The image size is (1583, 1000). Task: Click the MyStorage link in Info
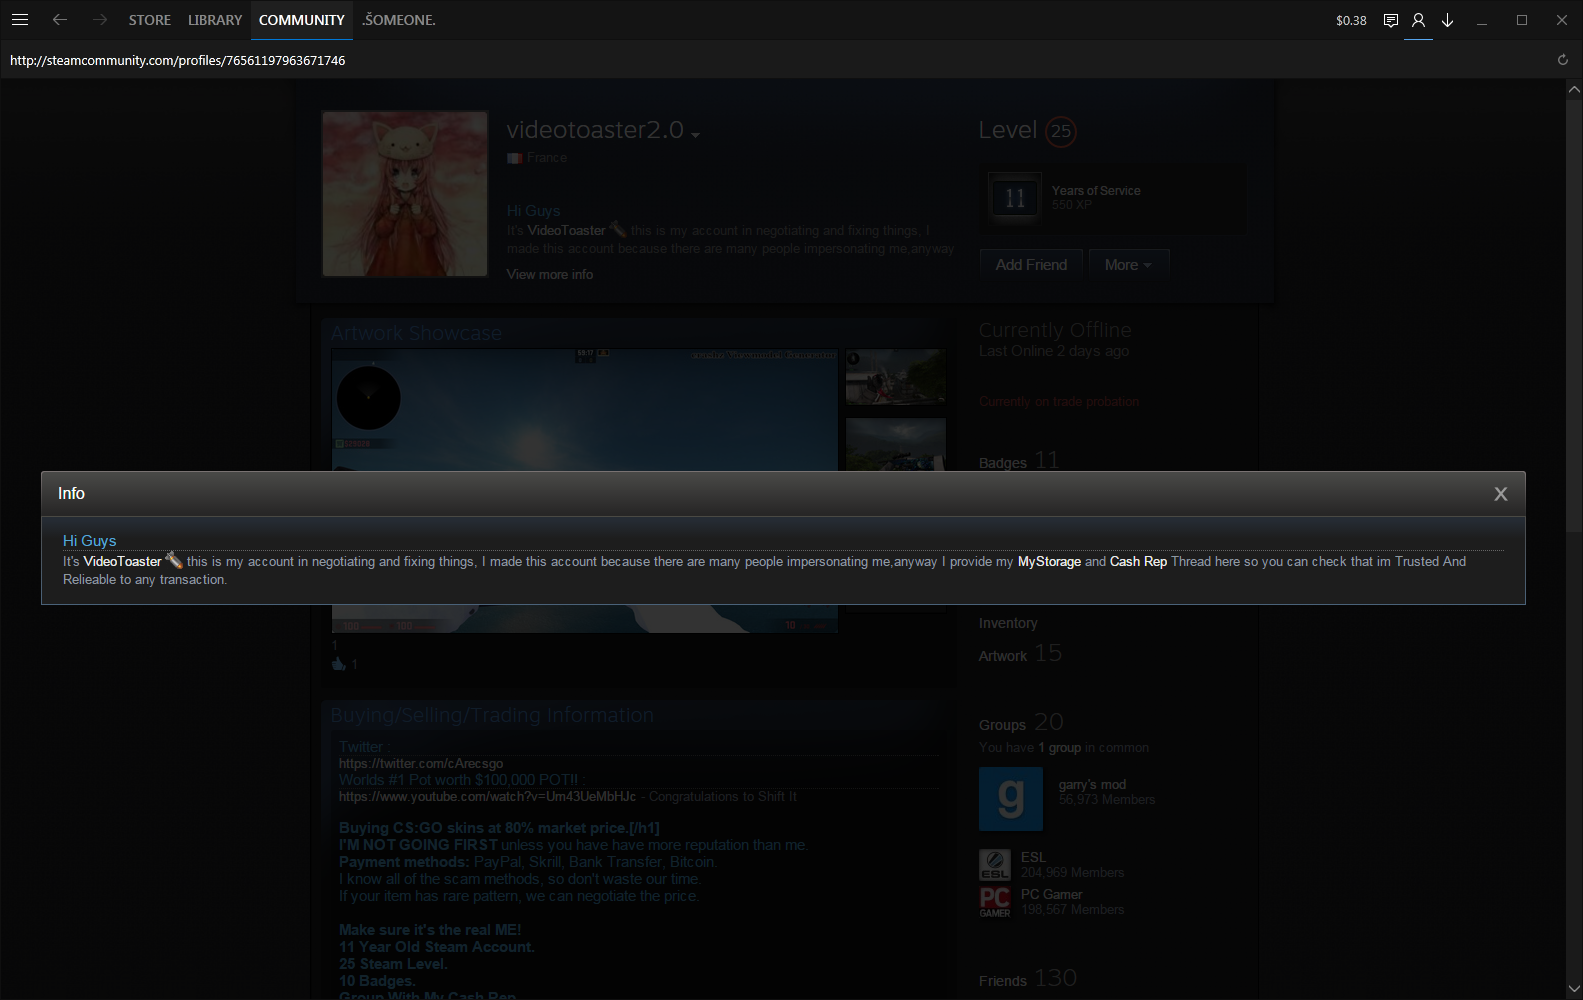coord(1049,562)
